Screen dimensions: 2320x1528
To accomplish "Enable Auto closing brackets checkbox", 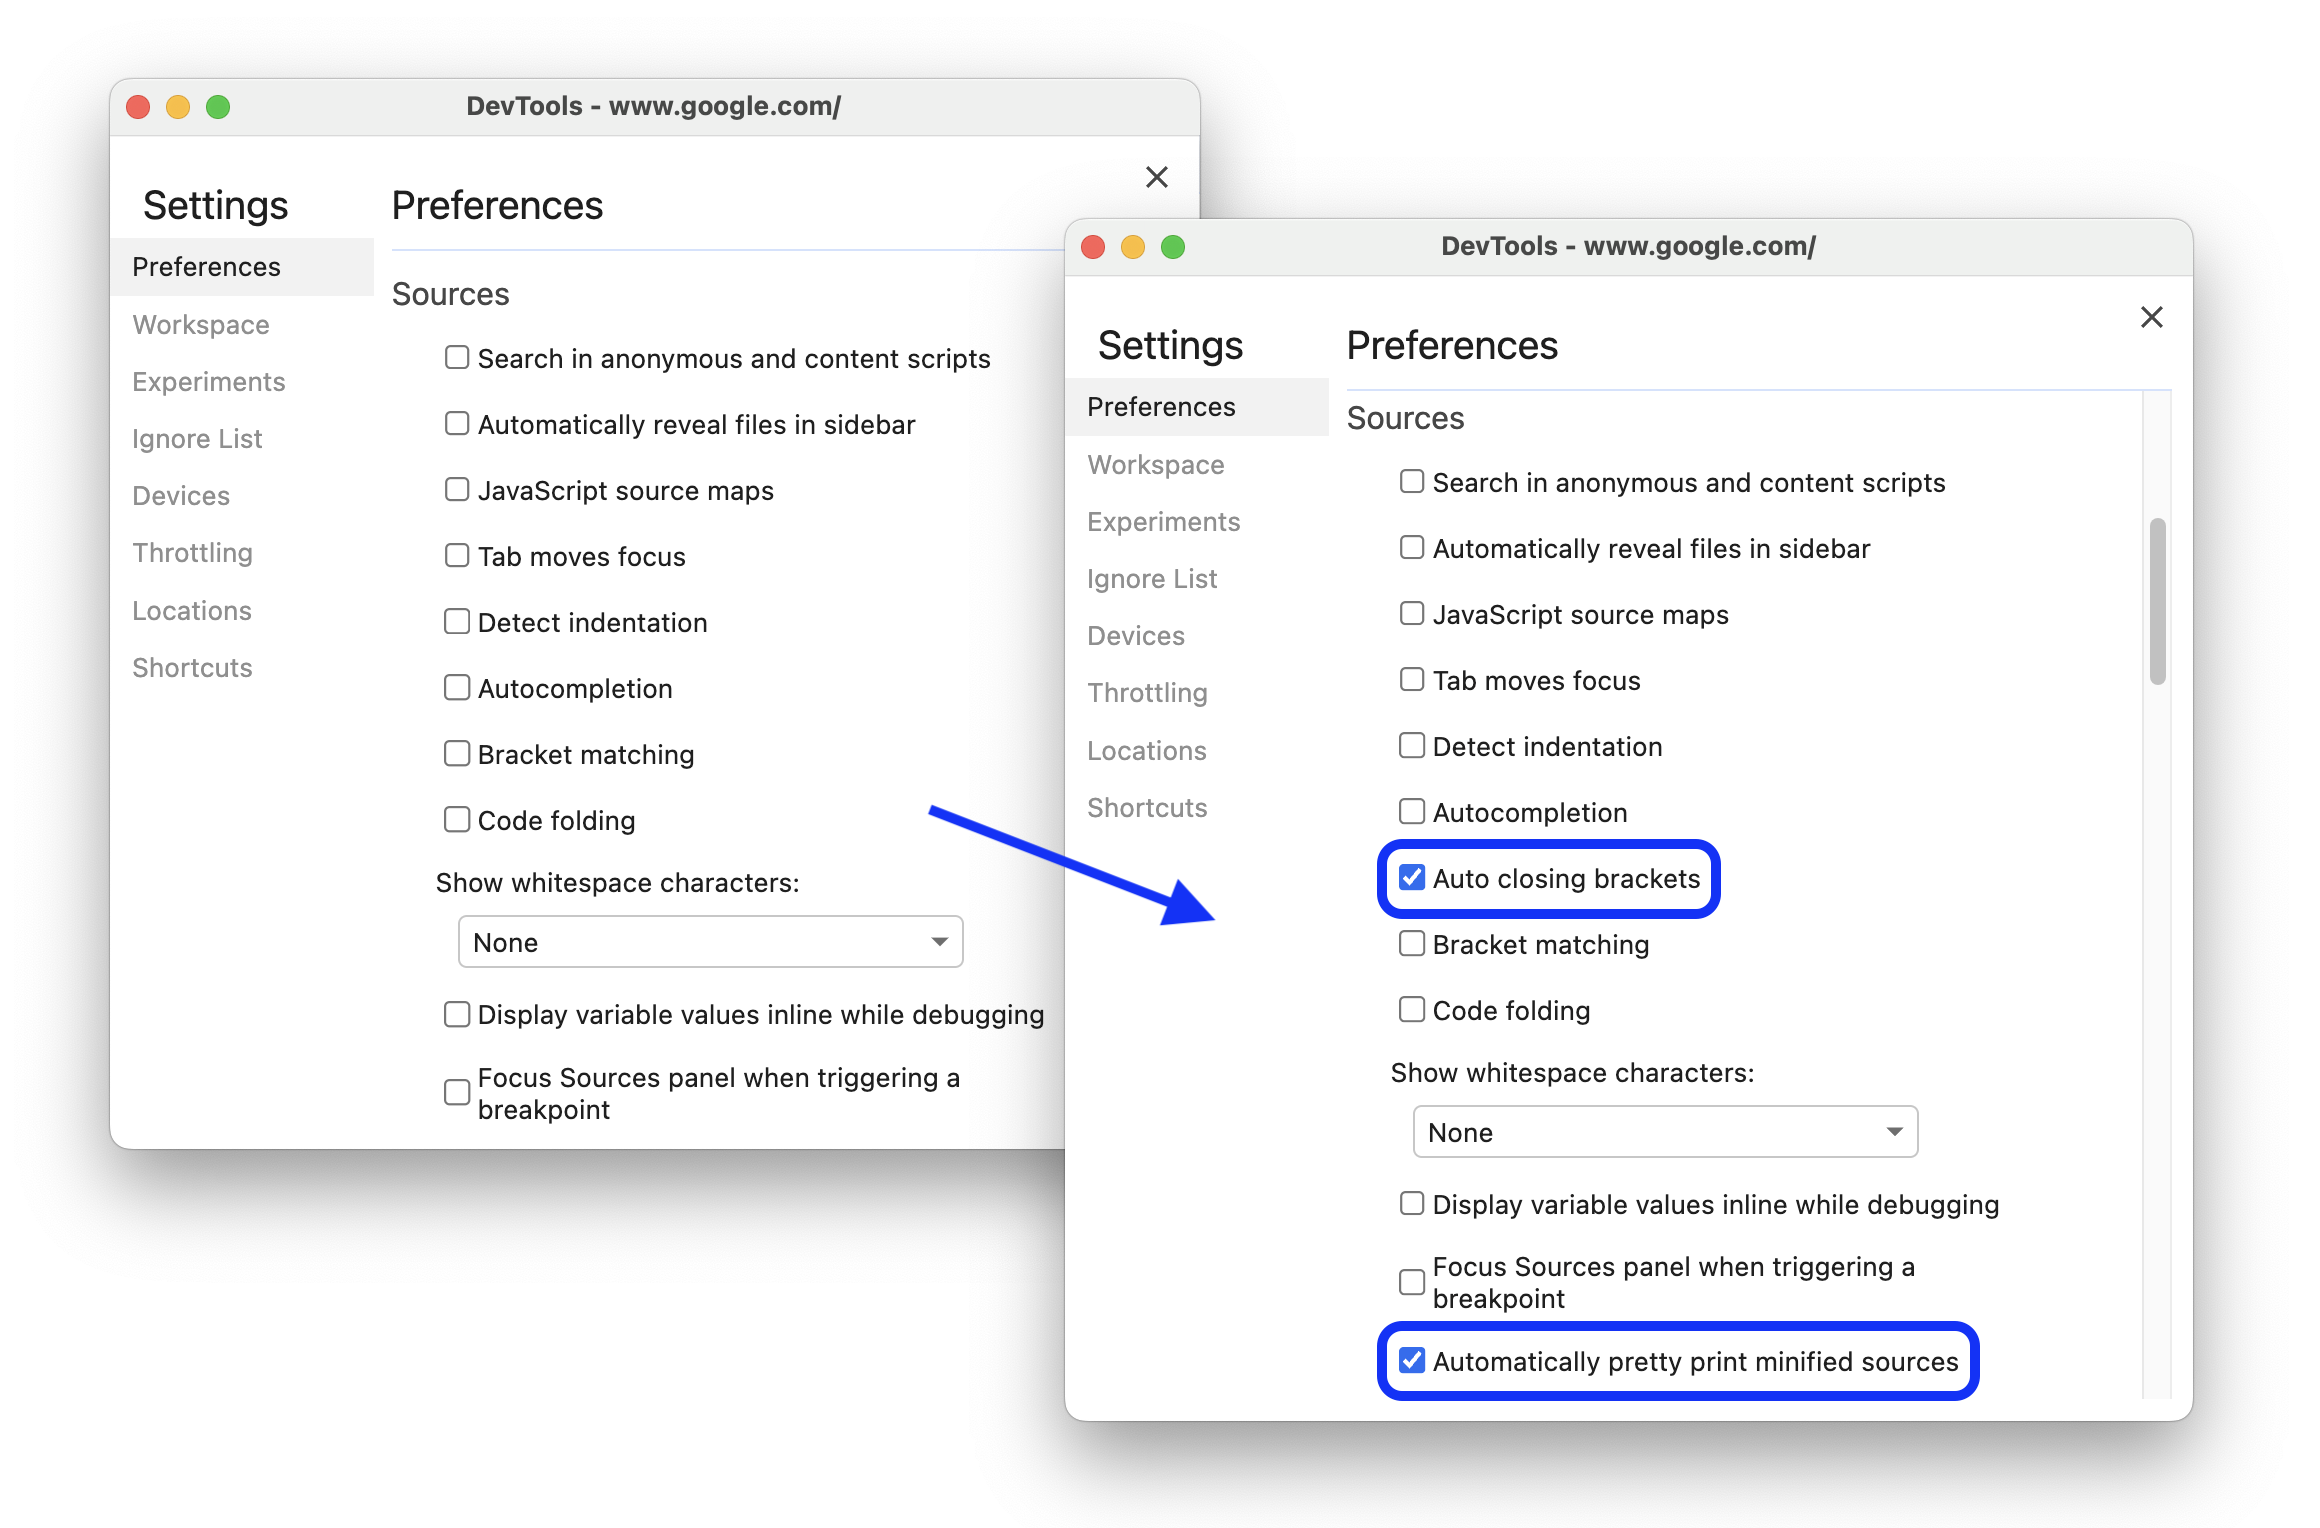I will pyautogui.click(x=1411, y=878).
